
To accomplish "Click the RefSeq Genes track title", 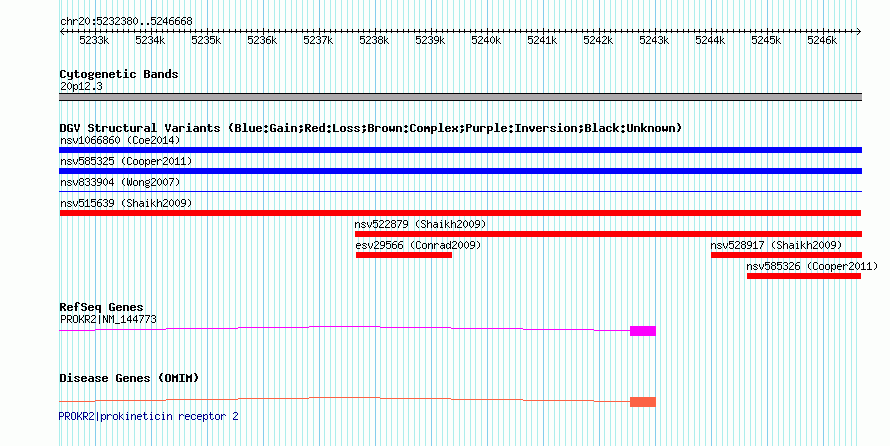I will click(x=101, y=307).
